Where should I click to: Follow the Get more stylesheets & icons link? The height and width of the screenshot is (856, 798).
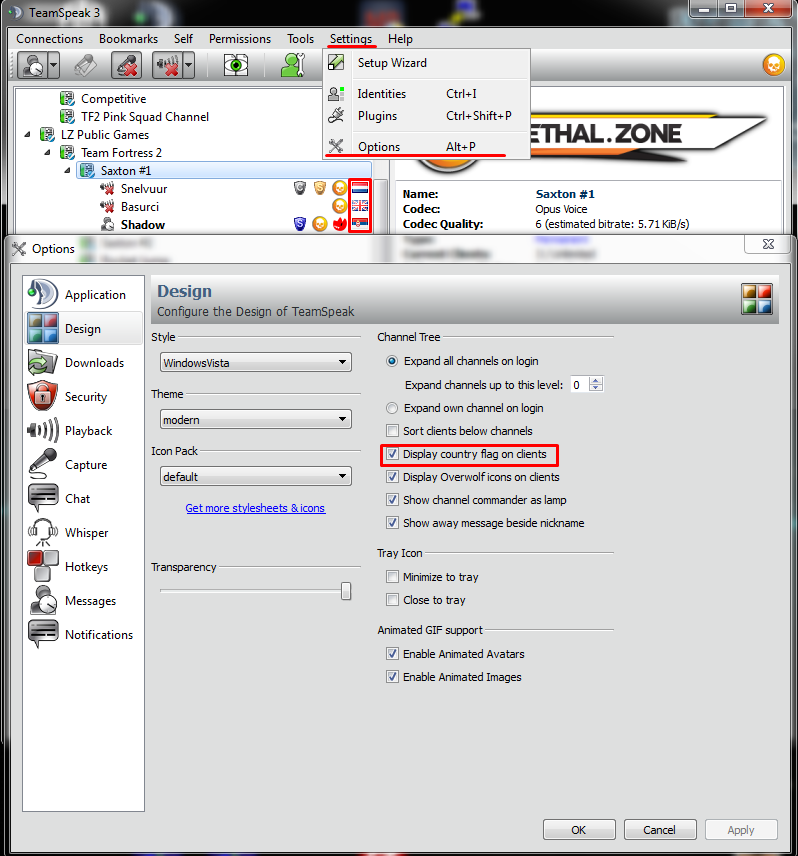(255, 508)
